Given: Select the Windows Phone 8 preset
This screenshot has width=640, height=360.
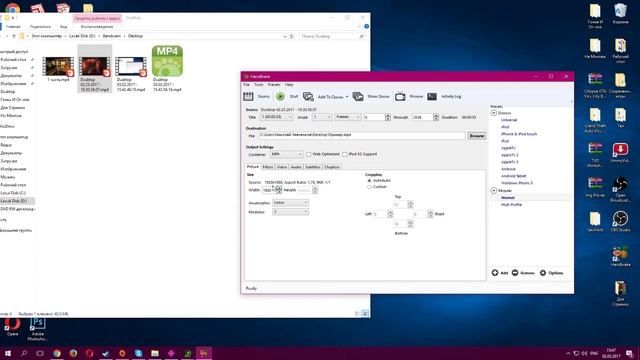Looking at the screenshot, I should point(517,183).
